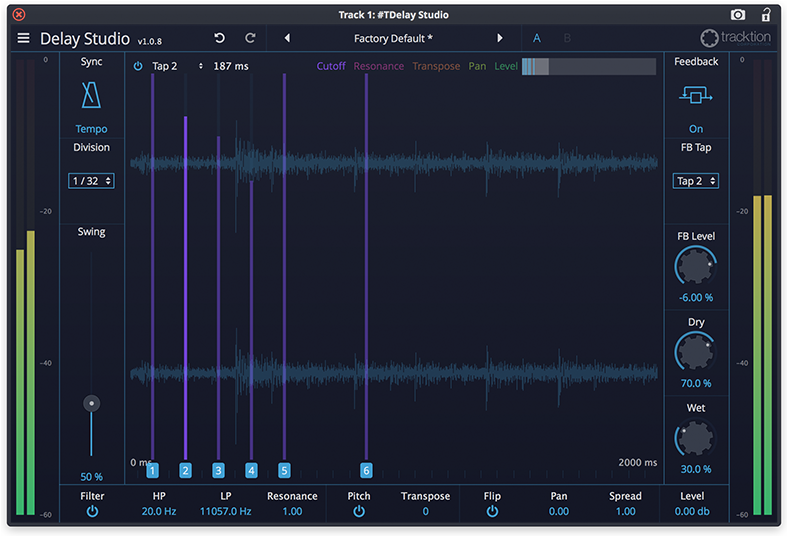Select tap marker 5
This screenshot has height=541, width=791.
coord(284,471)
